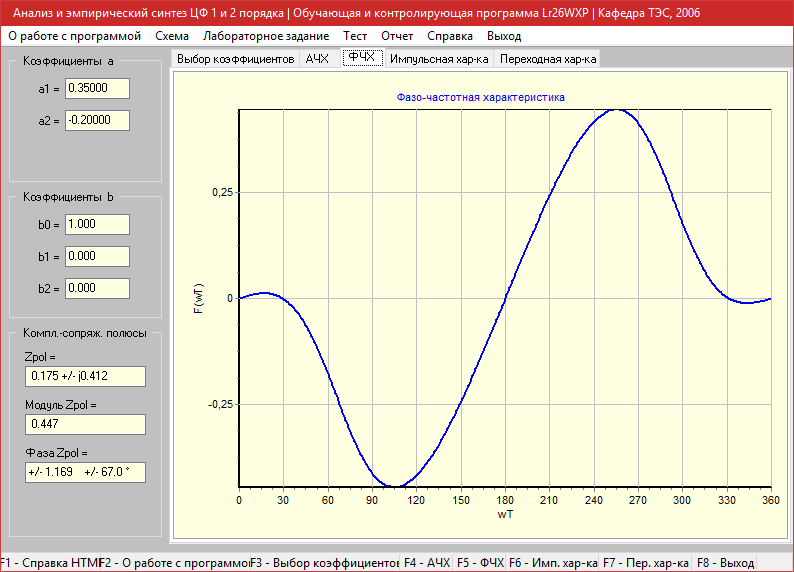Switch to 'Выбор коэффициентов' tab
The height and width of the screenshot is (572, 794).
(x=235, y=59)
